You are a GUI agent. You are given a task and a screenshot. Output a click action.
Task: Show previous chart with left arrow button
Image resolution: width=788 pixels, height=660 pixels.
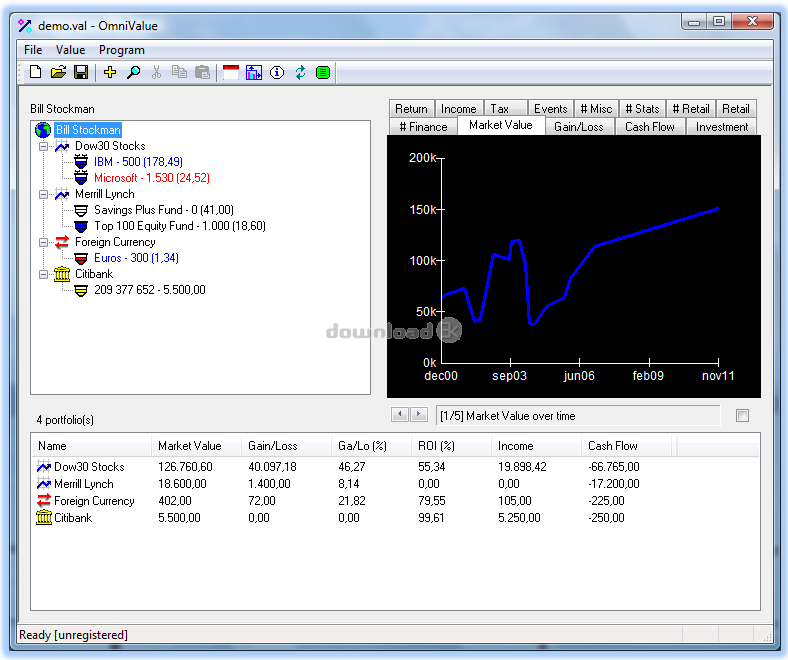(x=400, y=415)
